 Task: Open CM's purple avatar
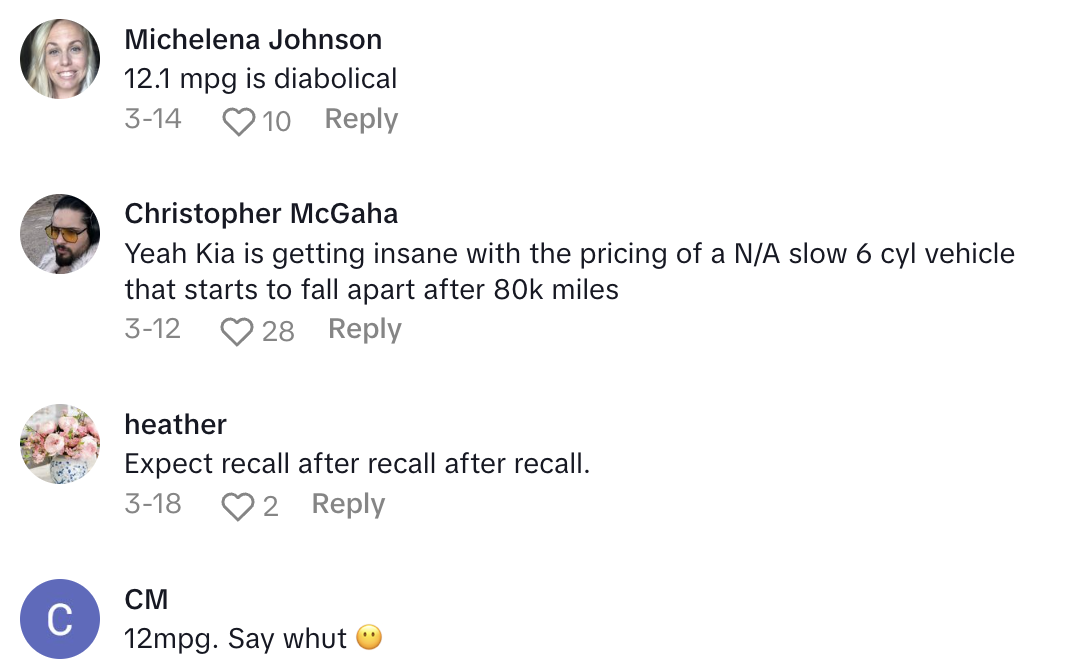[x=59, y=618]
